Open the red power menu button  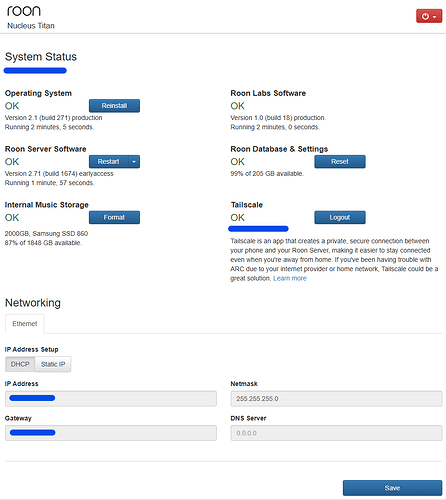(429, 16)
